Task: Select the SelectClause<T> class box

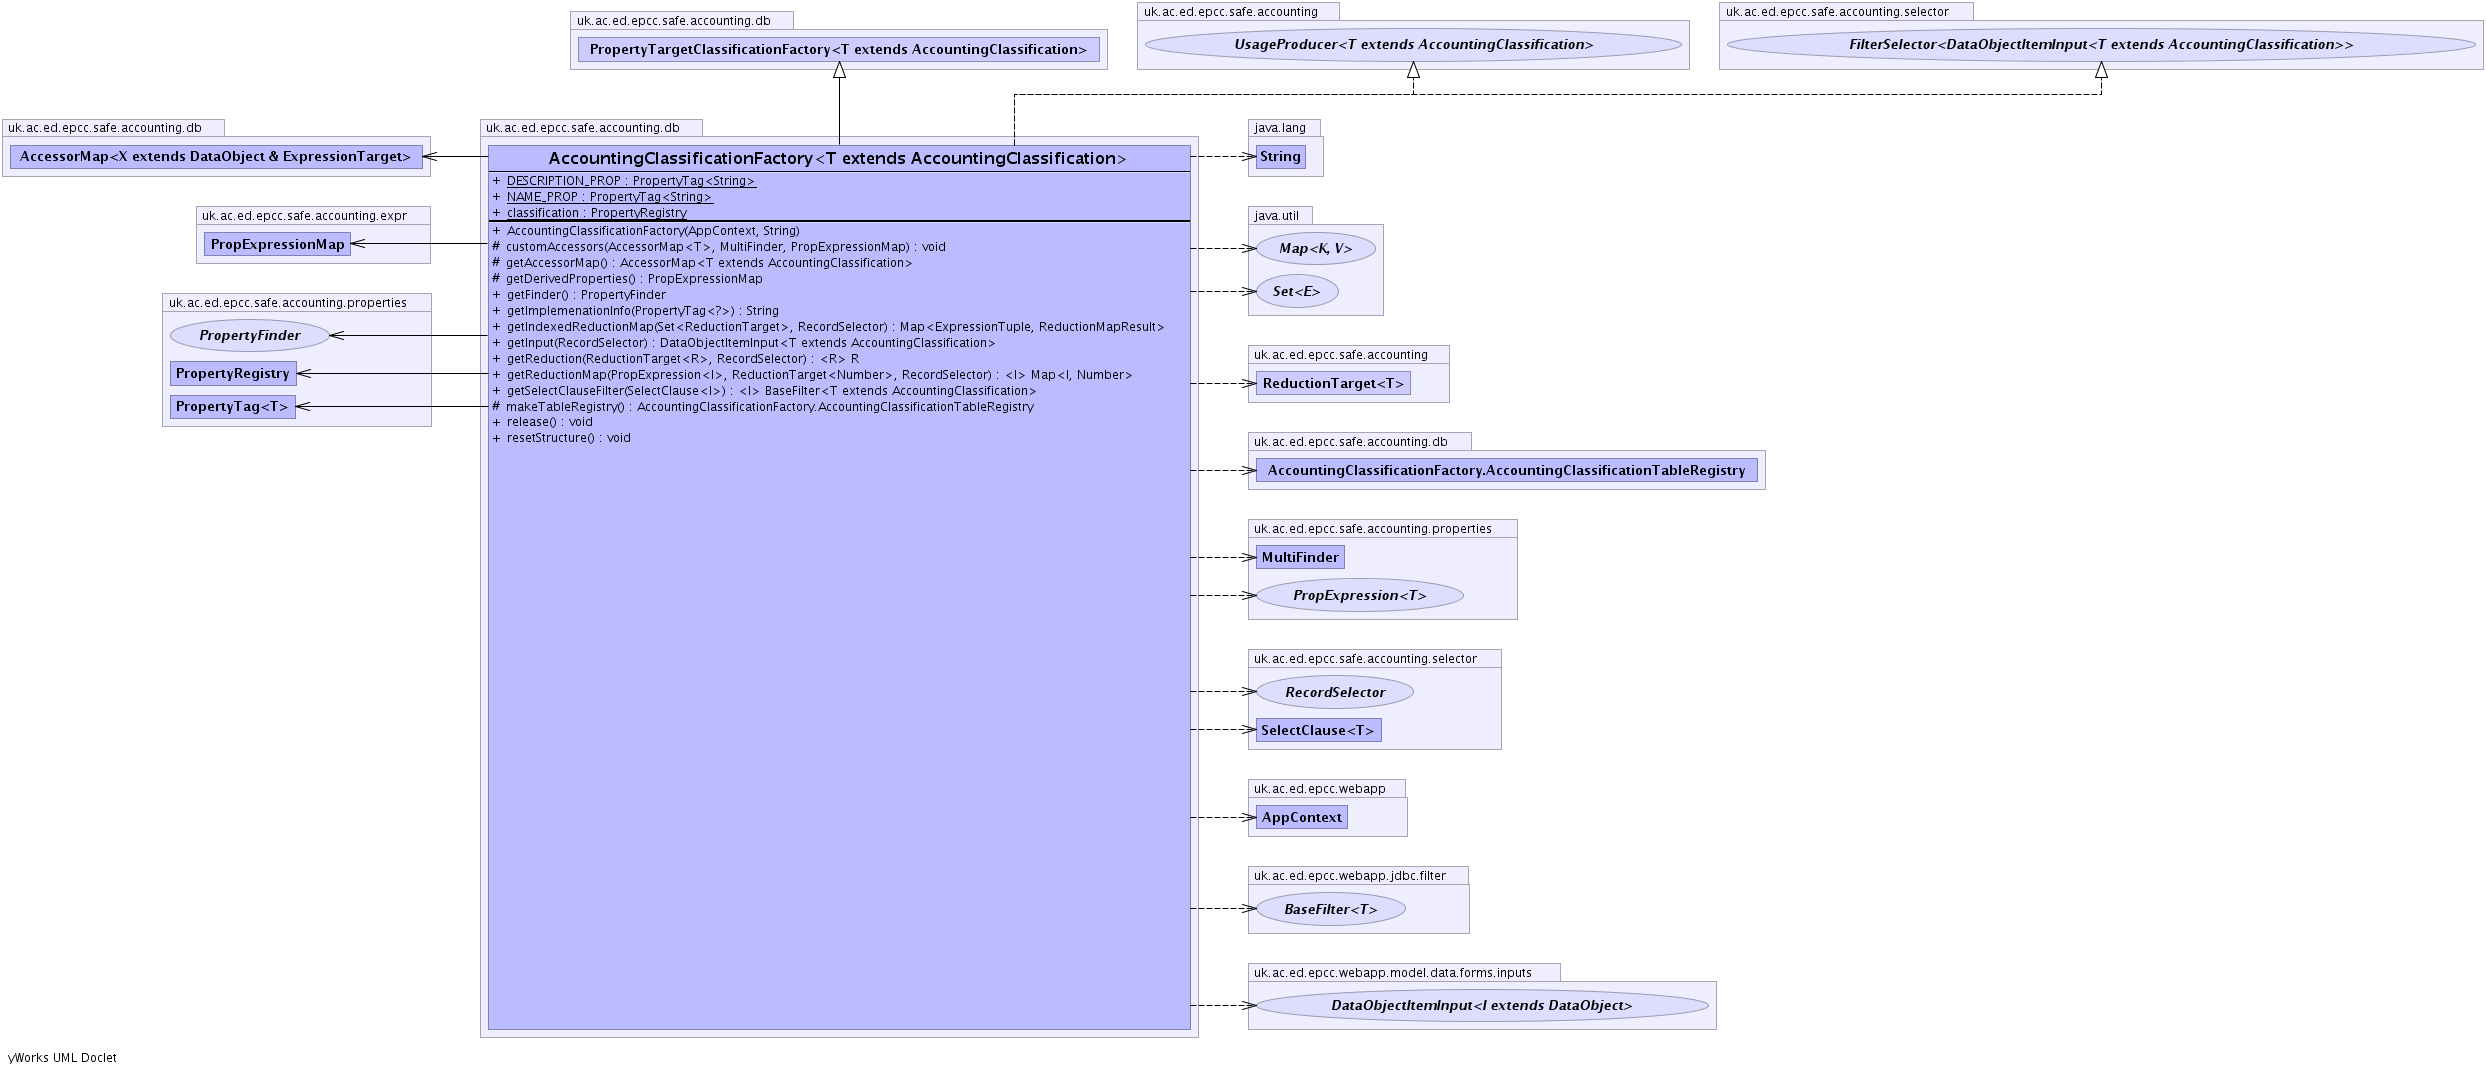Action: [1318, 731]
